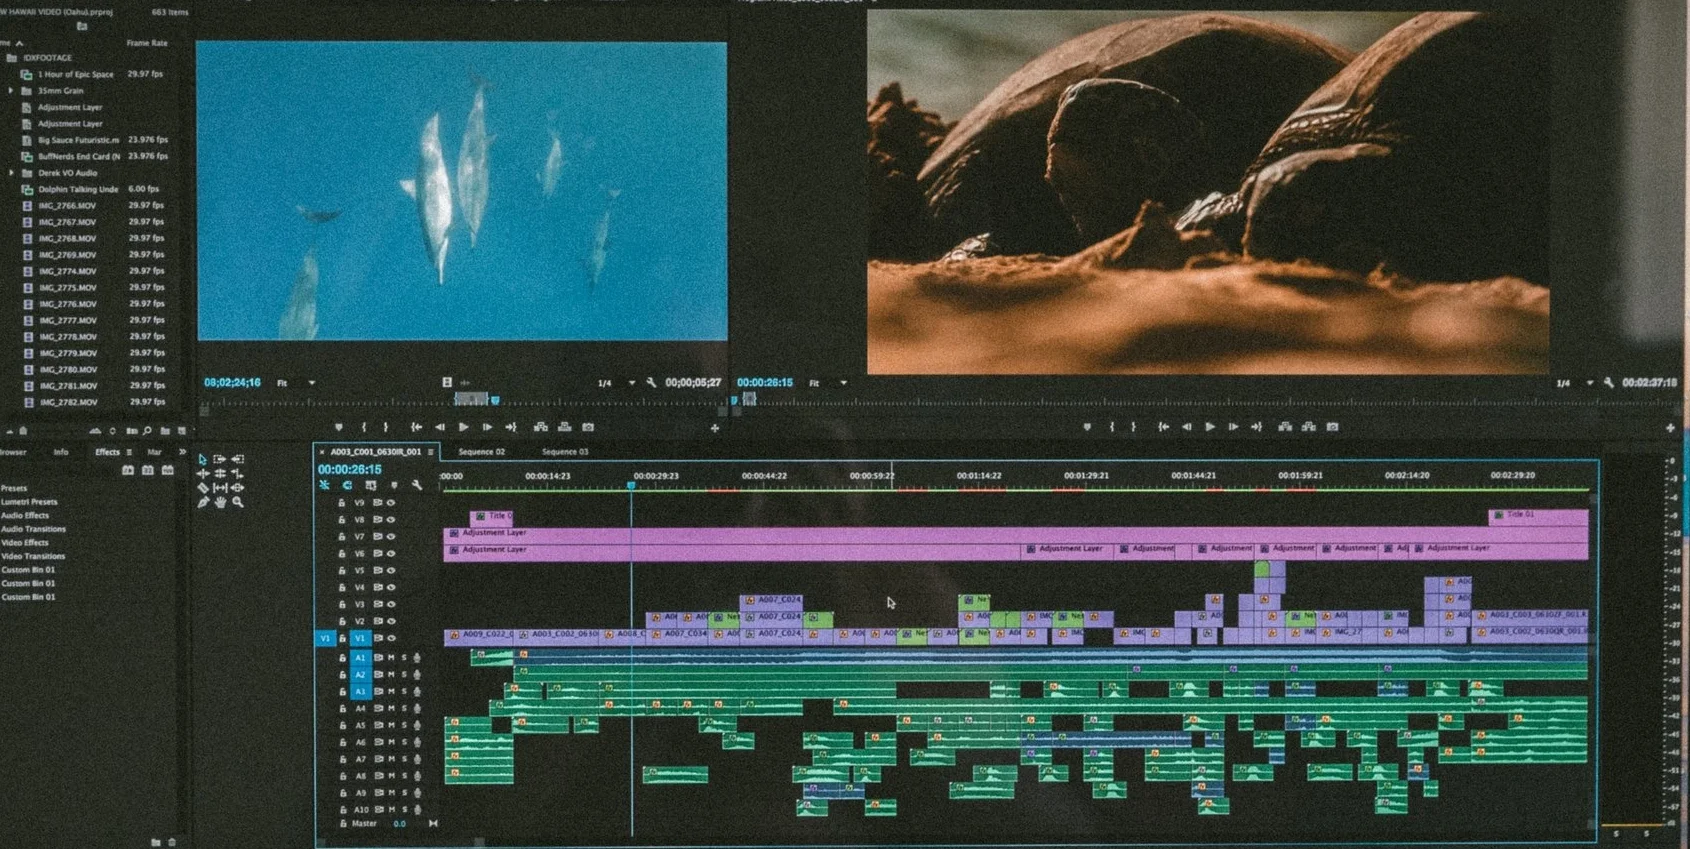
Task: Select the Pen tool
Action: pos(203,502)
